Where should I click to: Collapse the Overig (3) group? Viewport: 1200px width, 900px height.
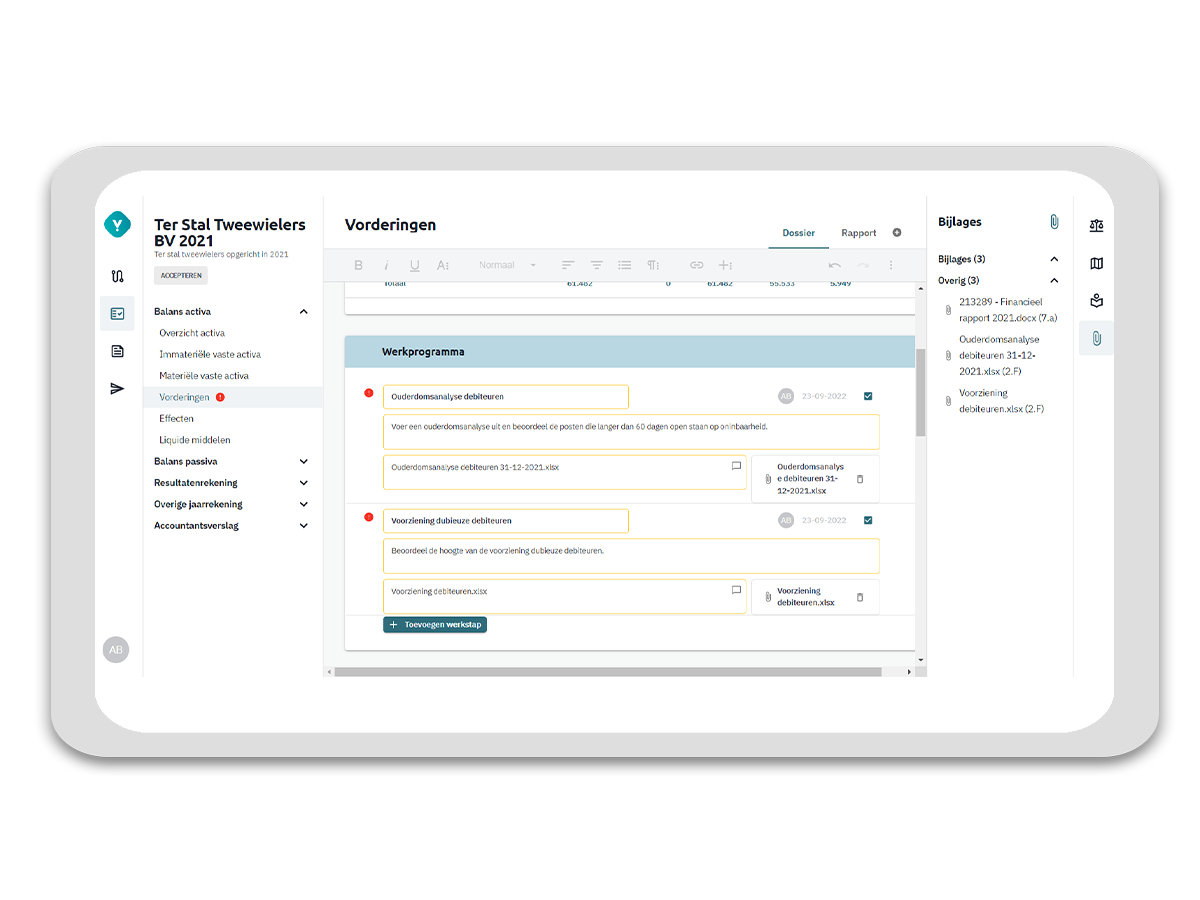tap(1054, 281)
